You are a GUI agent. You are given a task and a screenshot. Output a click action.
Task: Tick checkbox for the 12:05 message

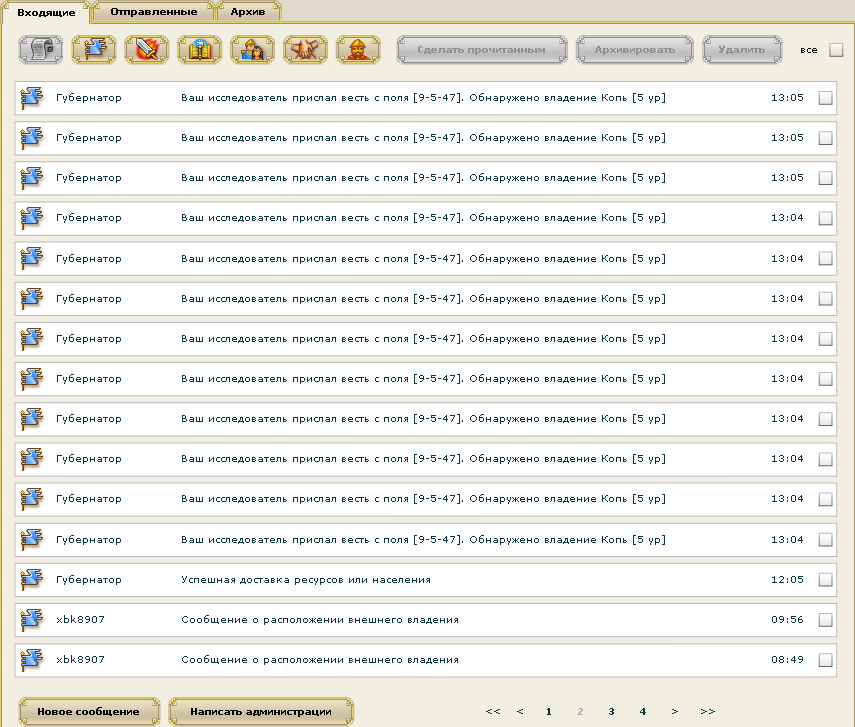pos(825,580)
